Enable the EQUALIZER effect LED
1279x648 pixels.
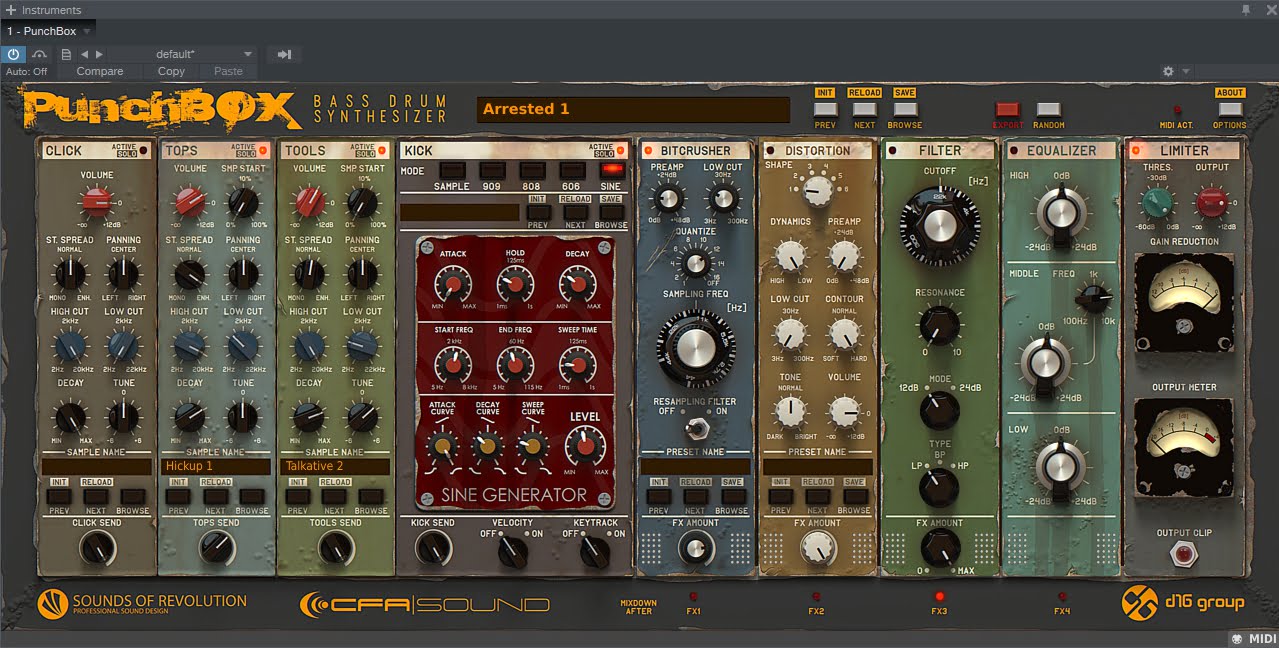point(1014,151)
